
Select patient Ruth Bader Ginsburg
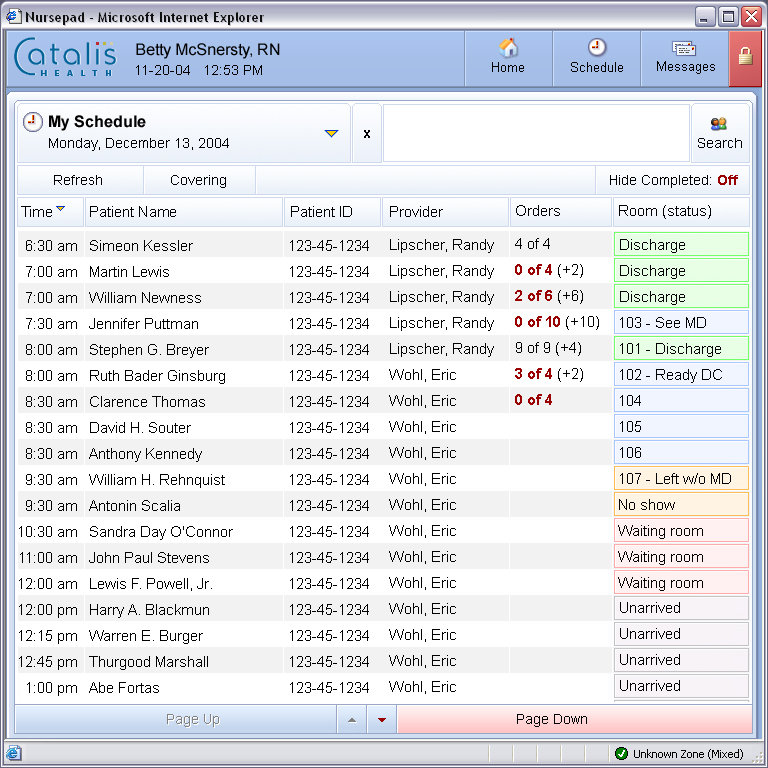pos(157,375)
